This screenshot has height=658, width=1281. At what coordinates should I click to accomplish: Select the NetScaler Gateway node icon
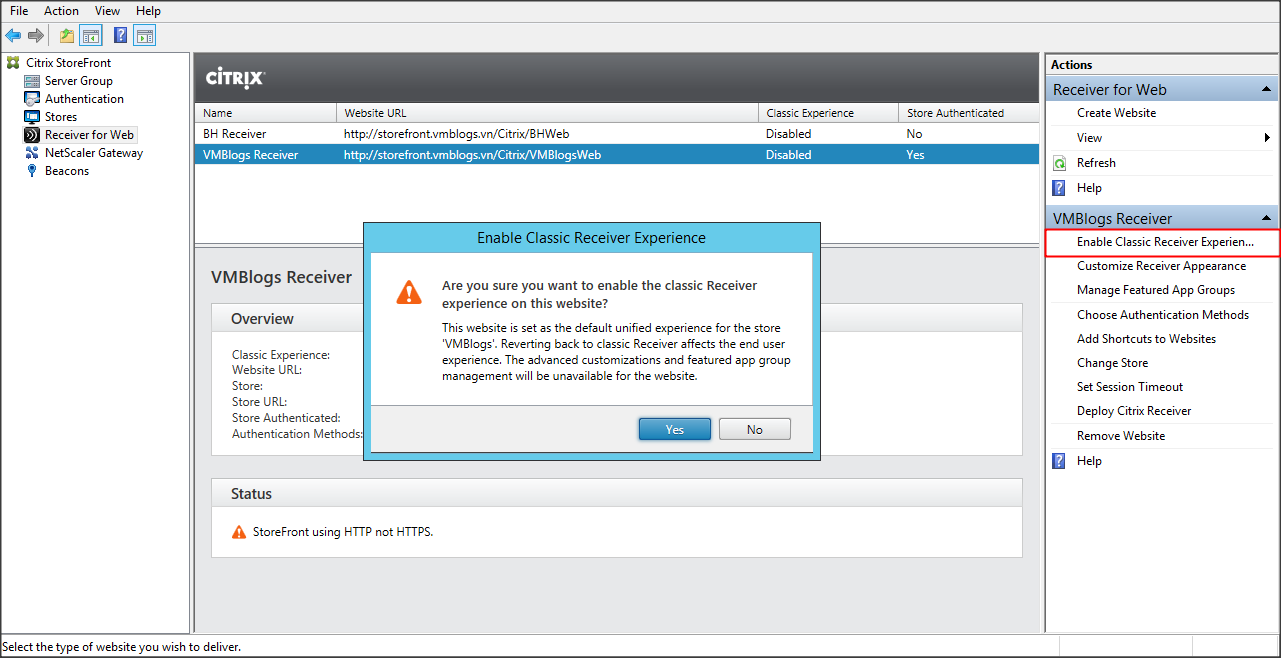32,153
